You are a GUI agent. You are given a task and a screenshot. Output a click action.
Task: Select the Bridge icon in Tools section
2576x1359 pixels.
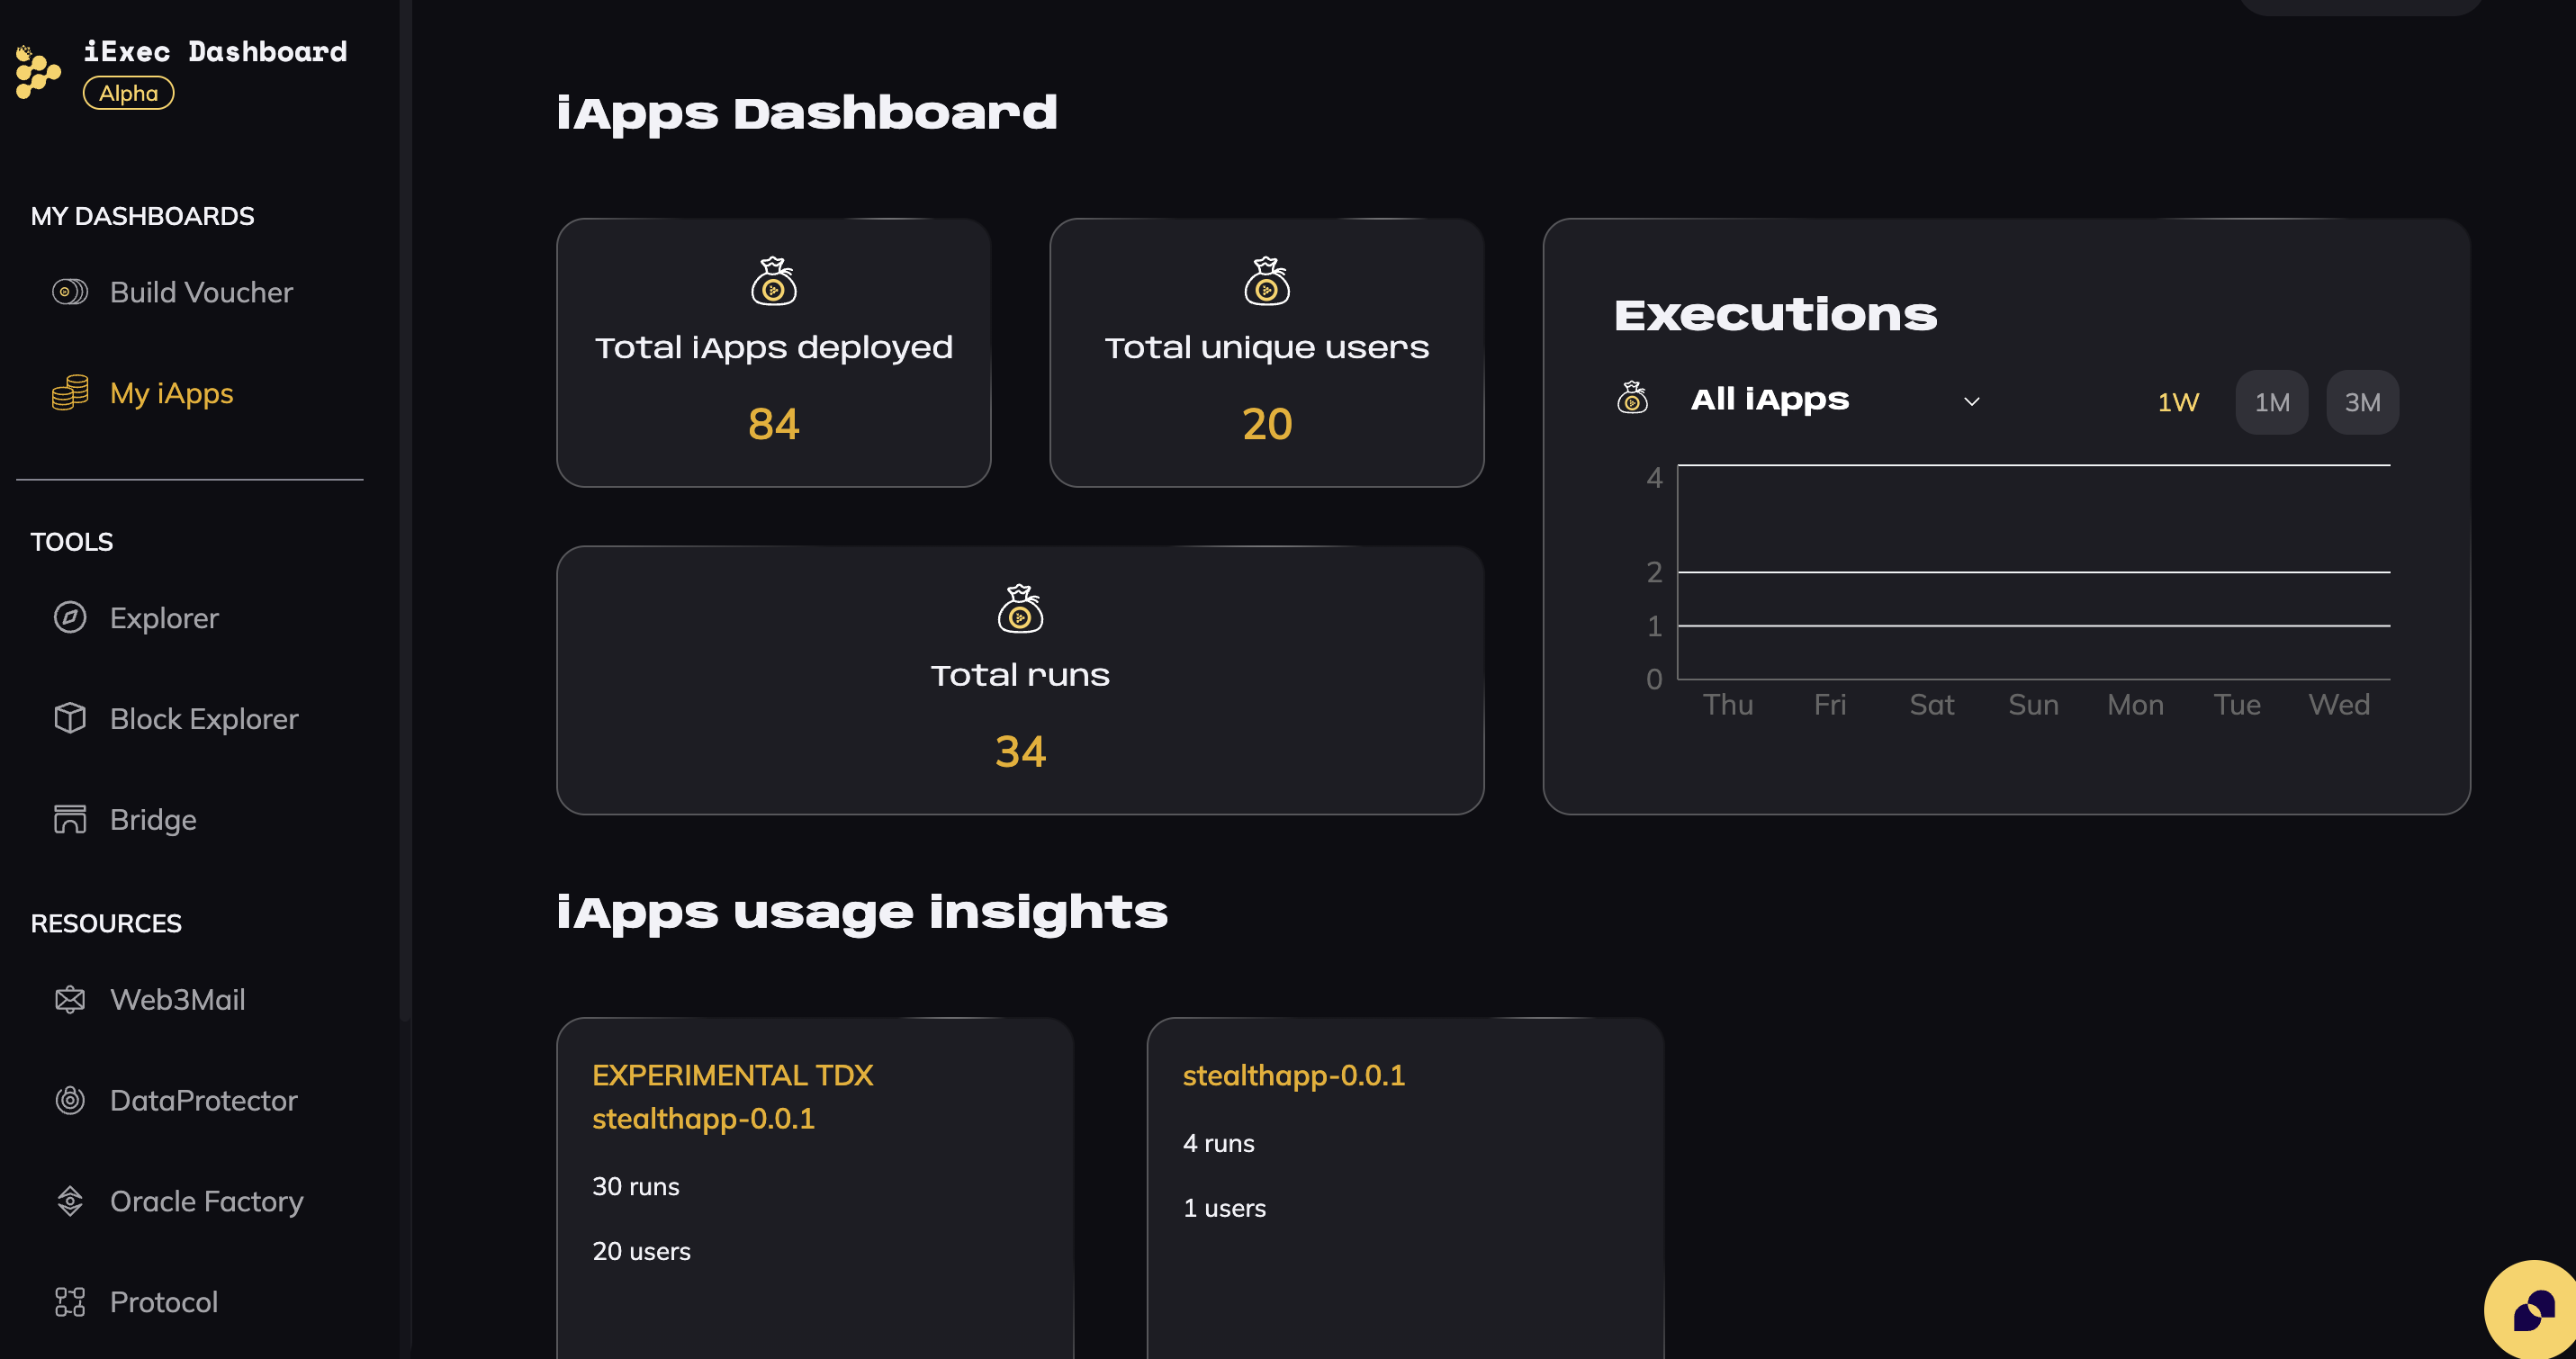[x=69, y=819]
